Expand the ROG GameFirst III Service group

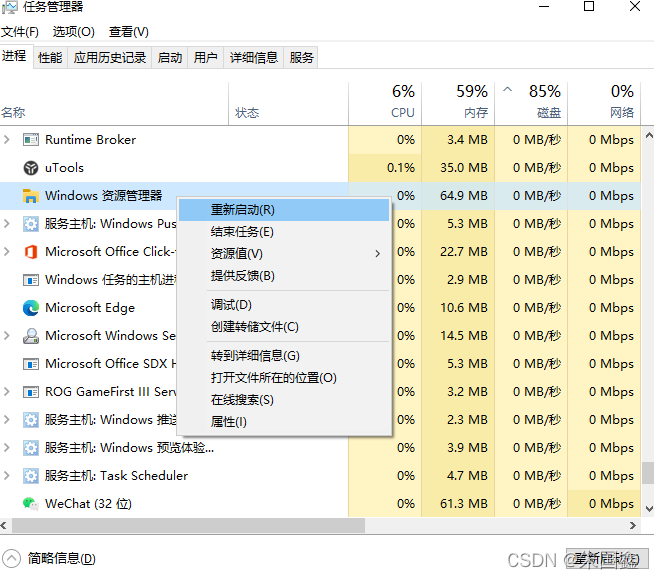(x=7, y=392)
